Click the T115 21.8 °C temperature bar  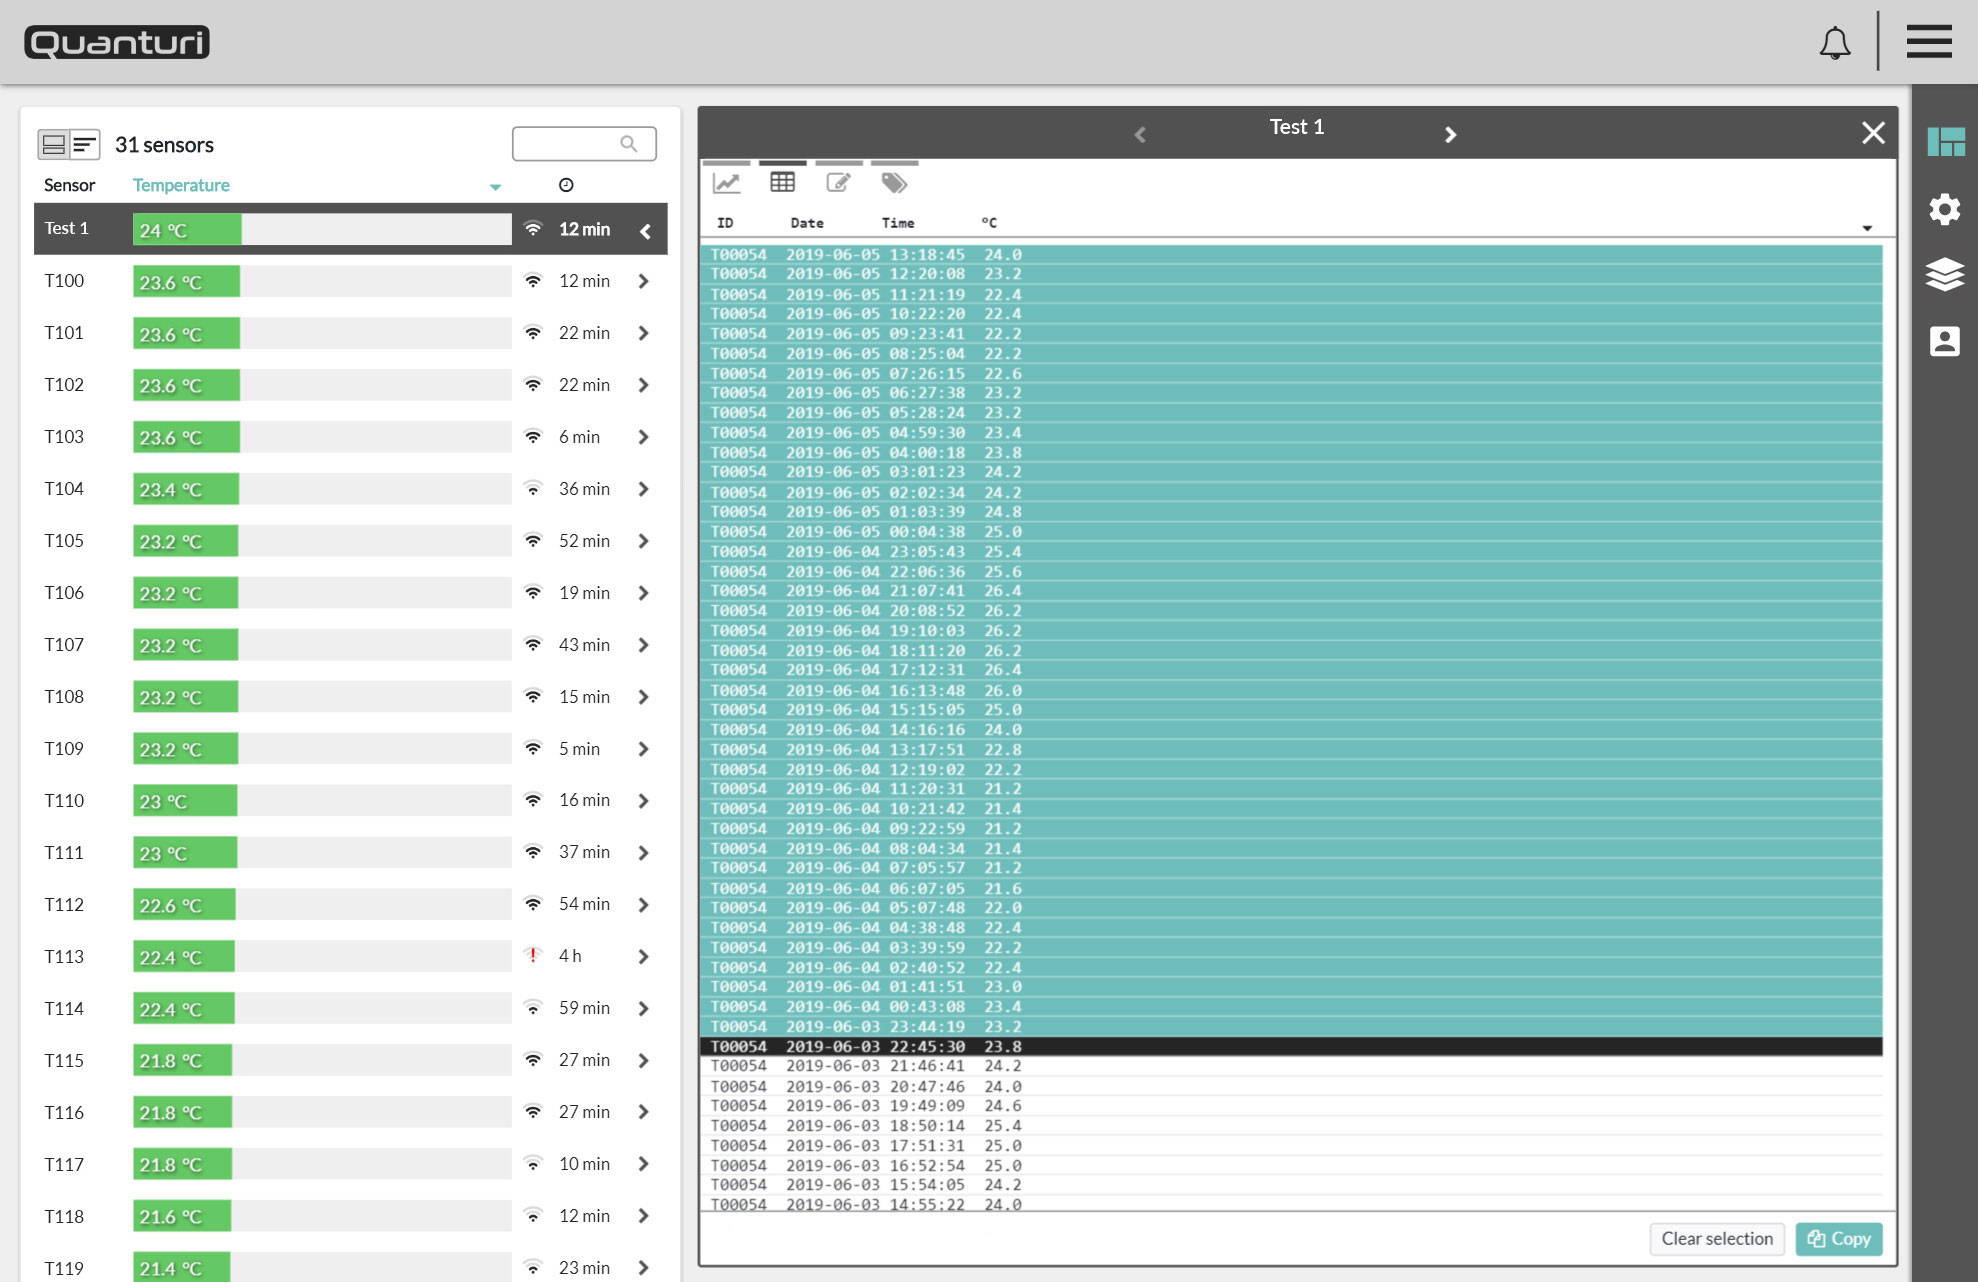point(322,1060)
